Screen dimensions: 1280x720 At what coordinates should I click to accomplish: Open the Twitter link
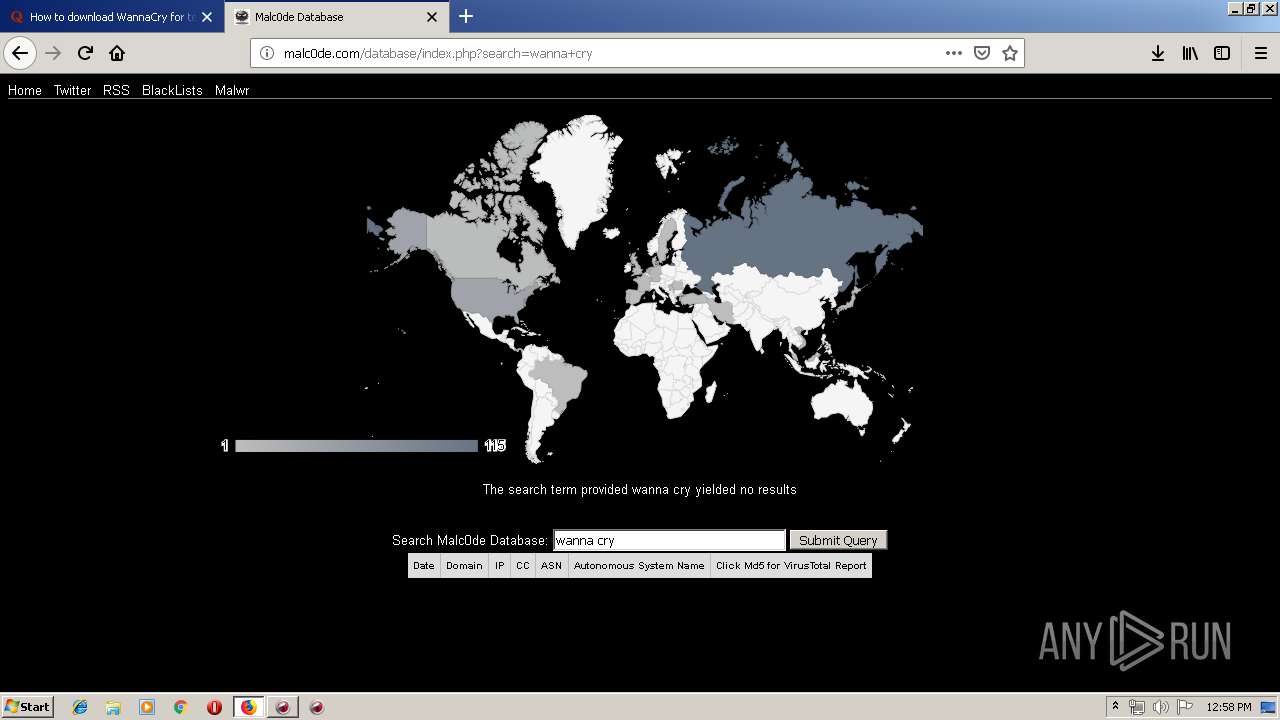[72, 90]
